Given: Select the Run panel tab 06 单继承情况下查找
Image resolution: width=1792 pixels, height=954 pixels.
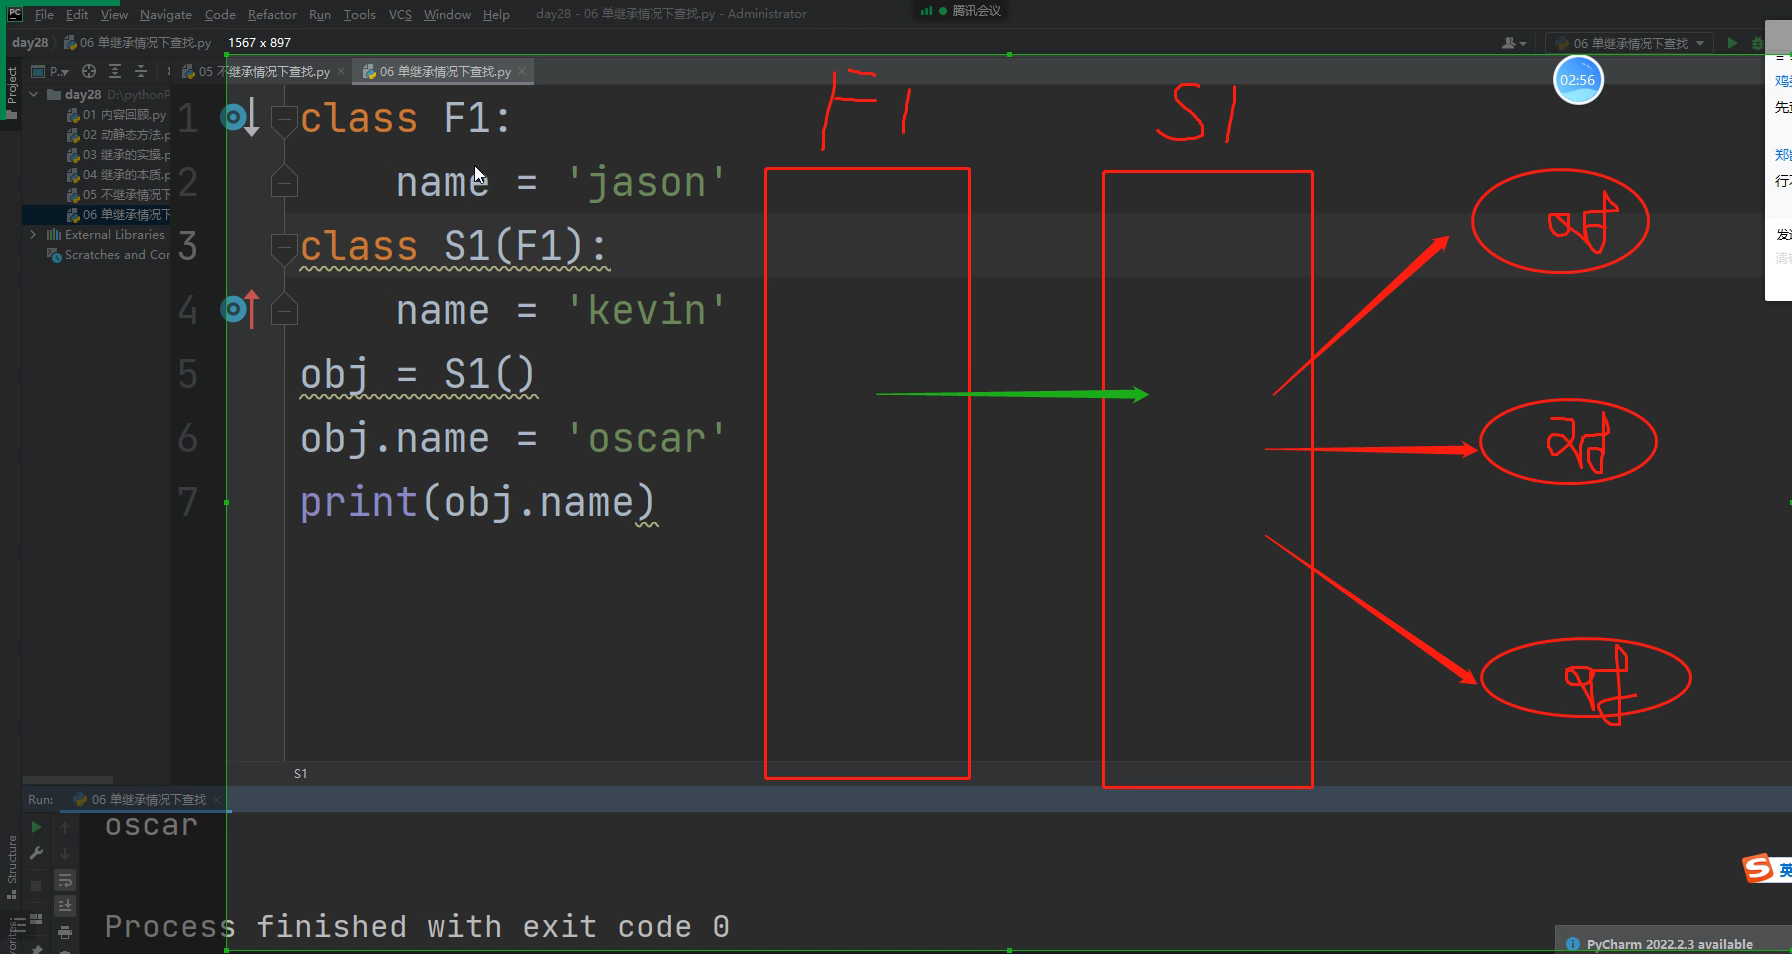Looking at the screenshot, I should pos(148,799).
